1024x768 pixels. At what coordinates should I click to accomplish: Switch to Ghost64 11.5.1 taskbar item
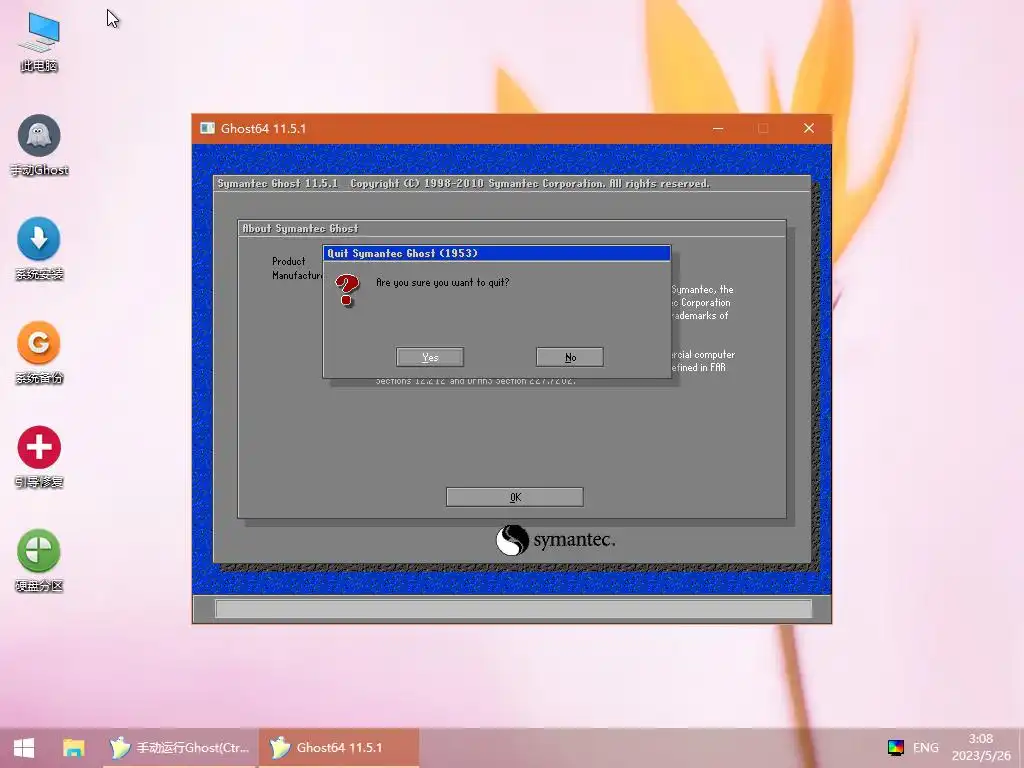(339, 748)
